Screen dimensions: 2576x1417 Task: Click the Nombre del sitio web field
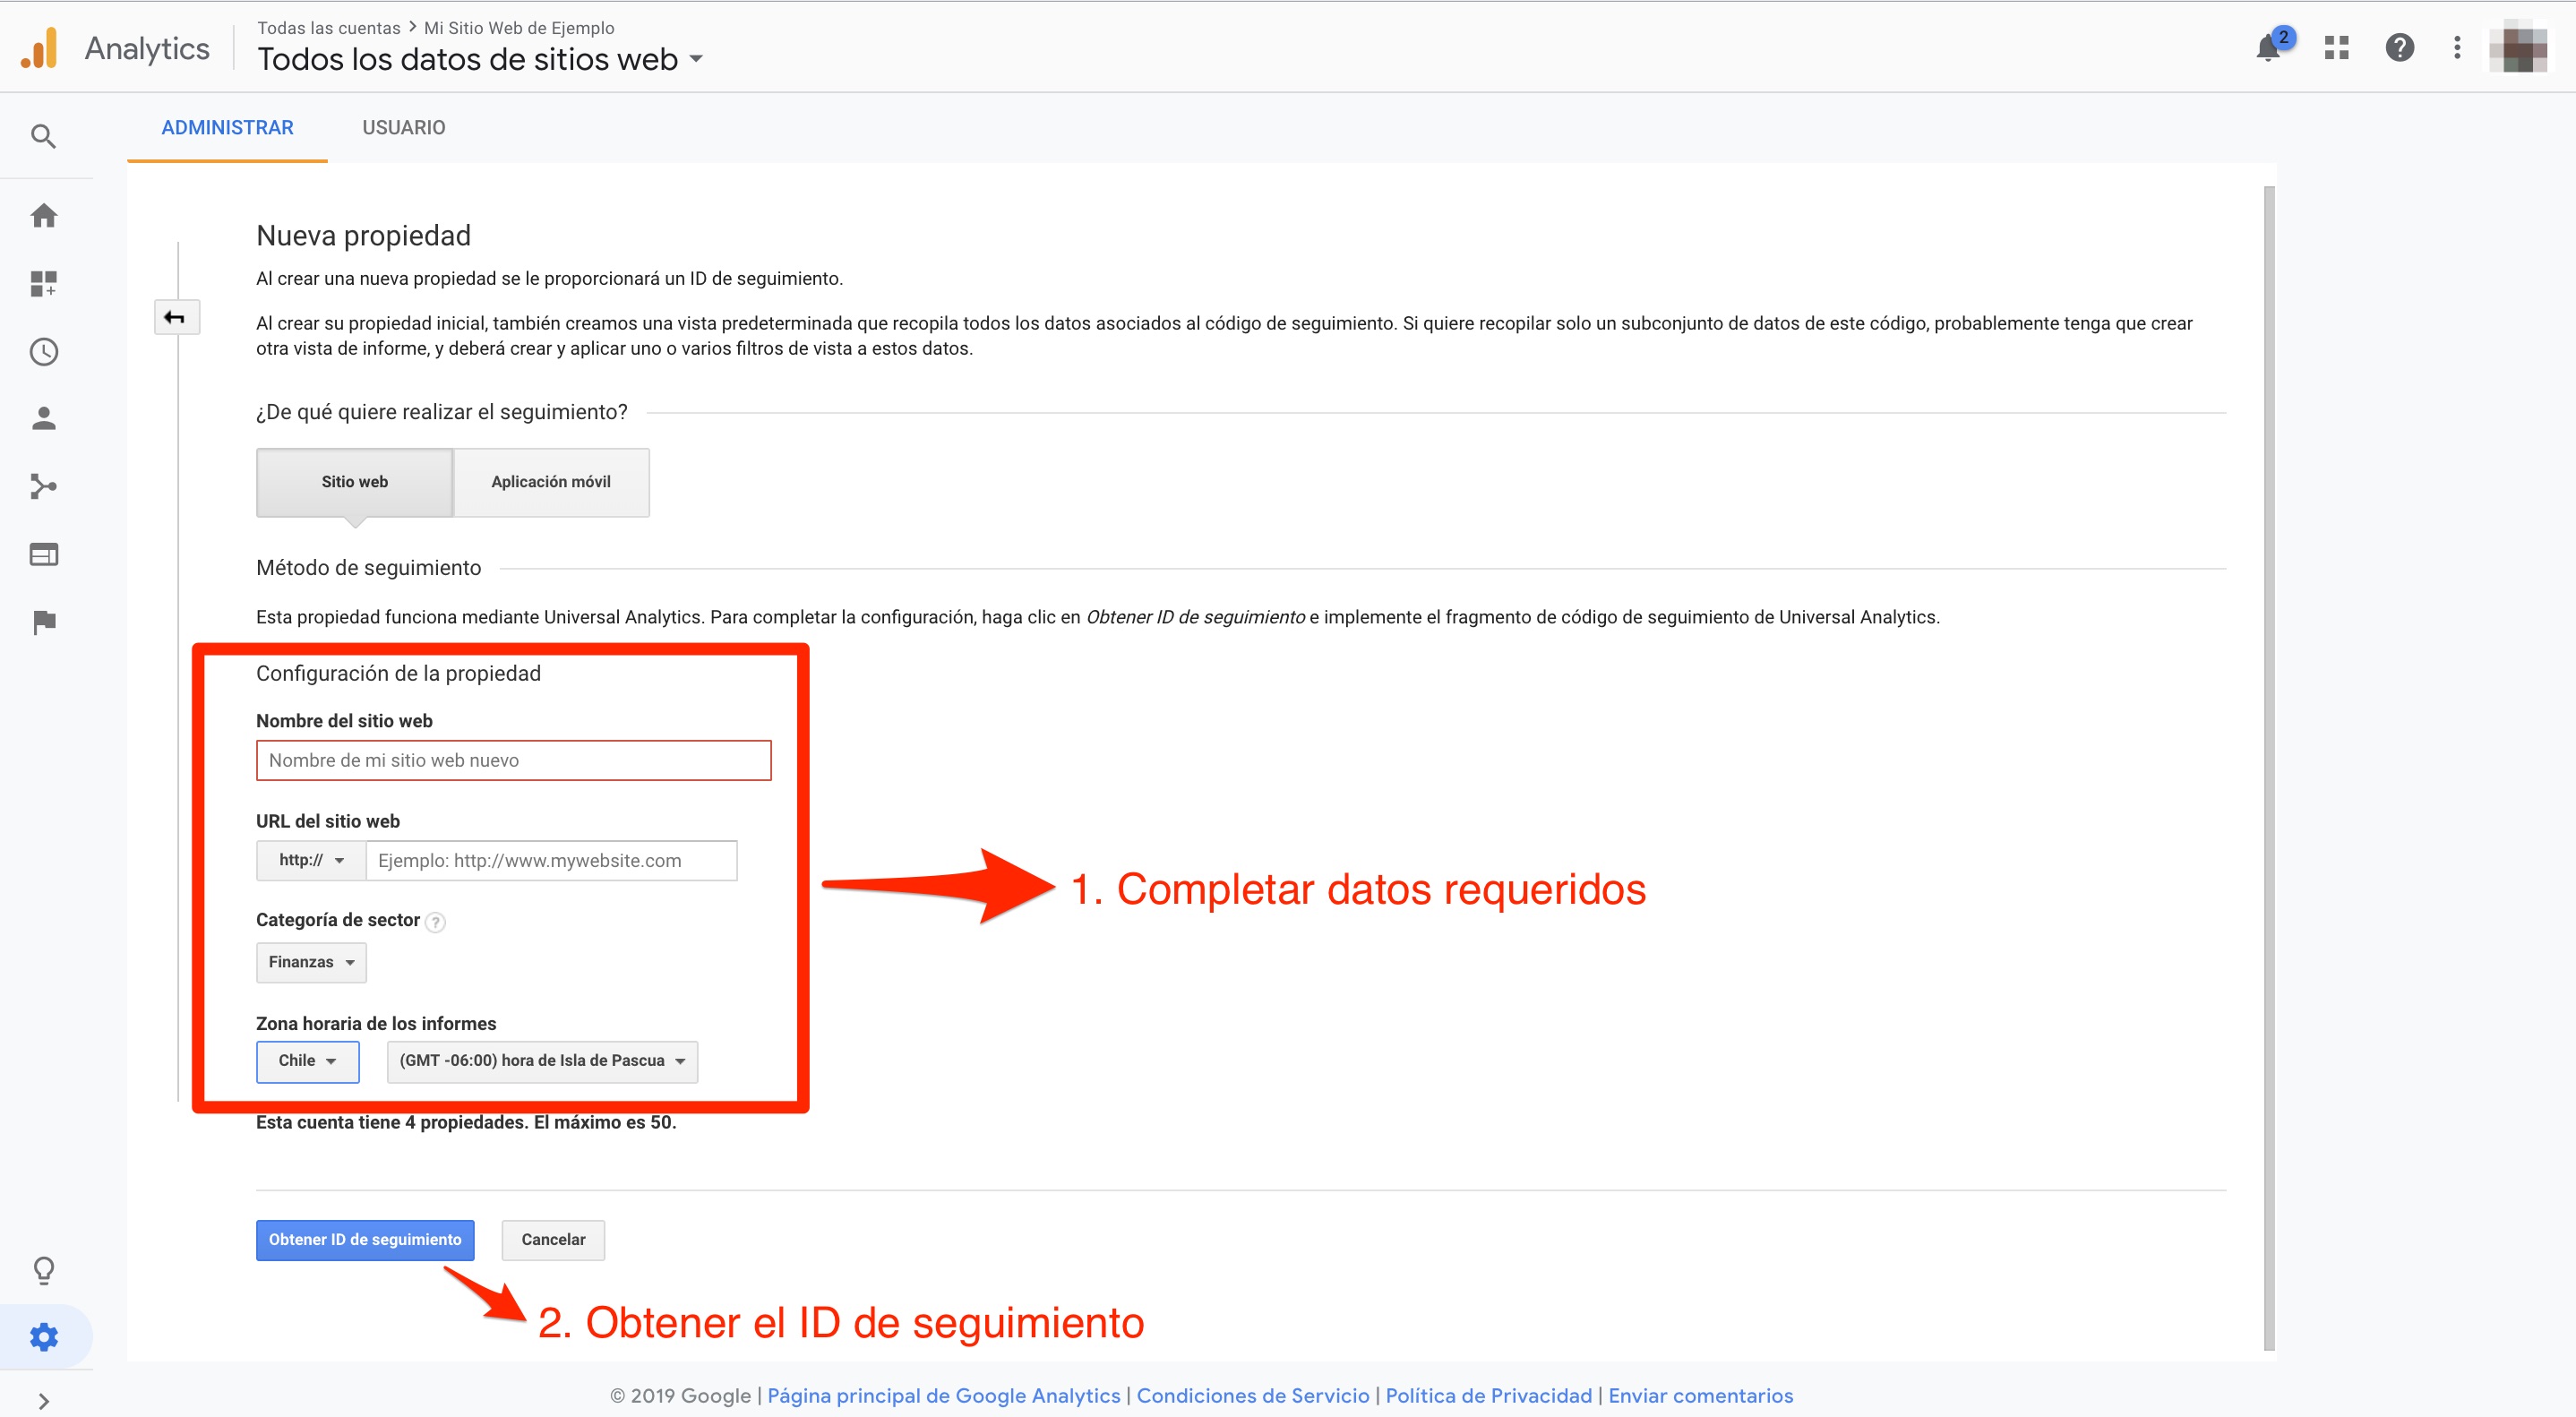tap(513, 760)
